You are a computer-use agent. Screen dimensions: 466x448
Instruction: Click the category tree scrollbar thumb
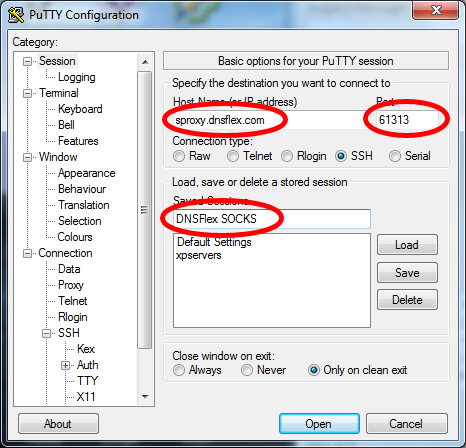pos(145,210)
